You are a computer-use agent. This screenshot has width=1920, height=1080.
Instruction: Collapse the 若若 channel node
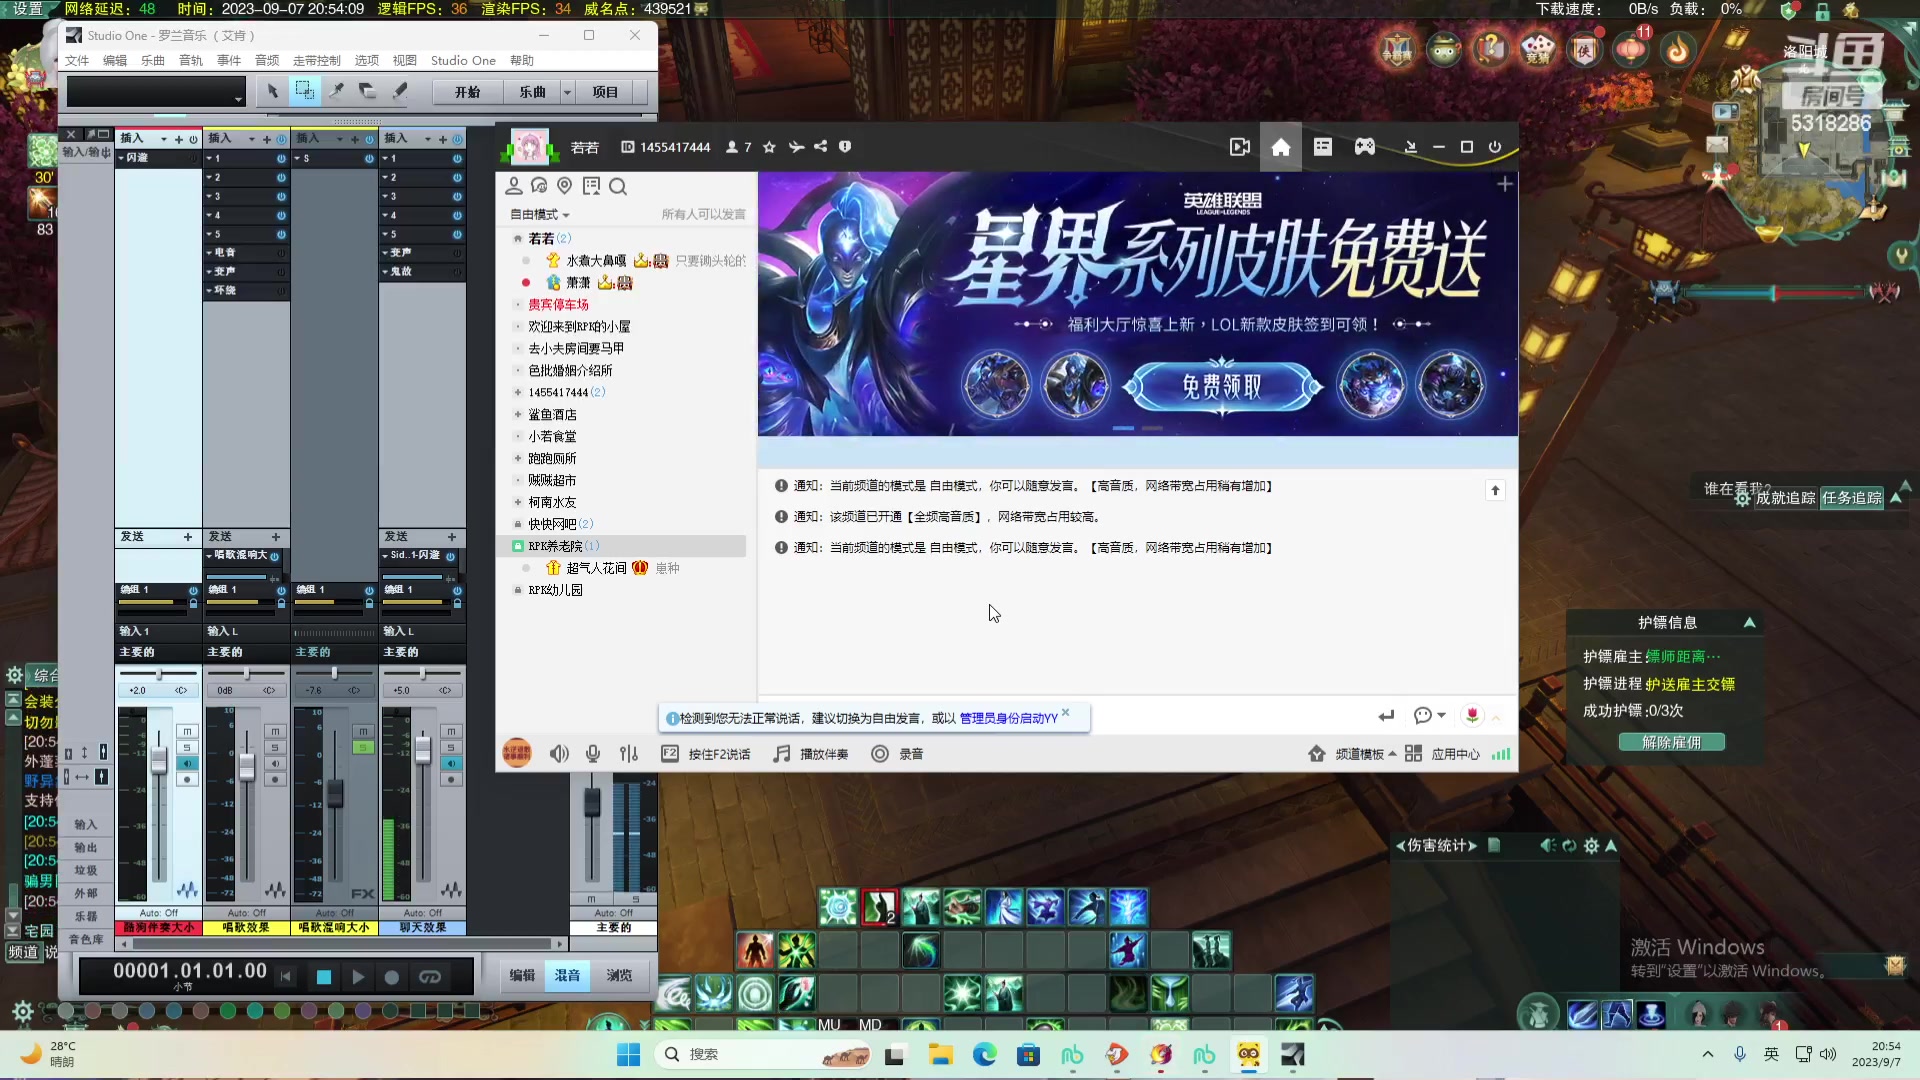click(x=517, y=238)
